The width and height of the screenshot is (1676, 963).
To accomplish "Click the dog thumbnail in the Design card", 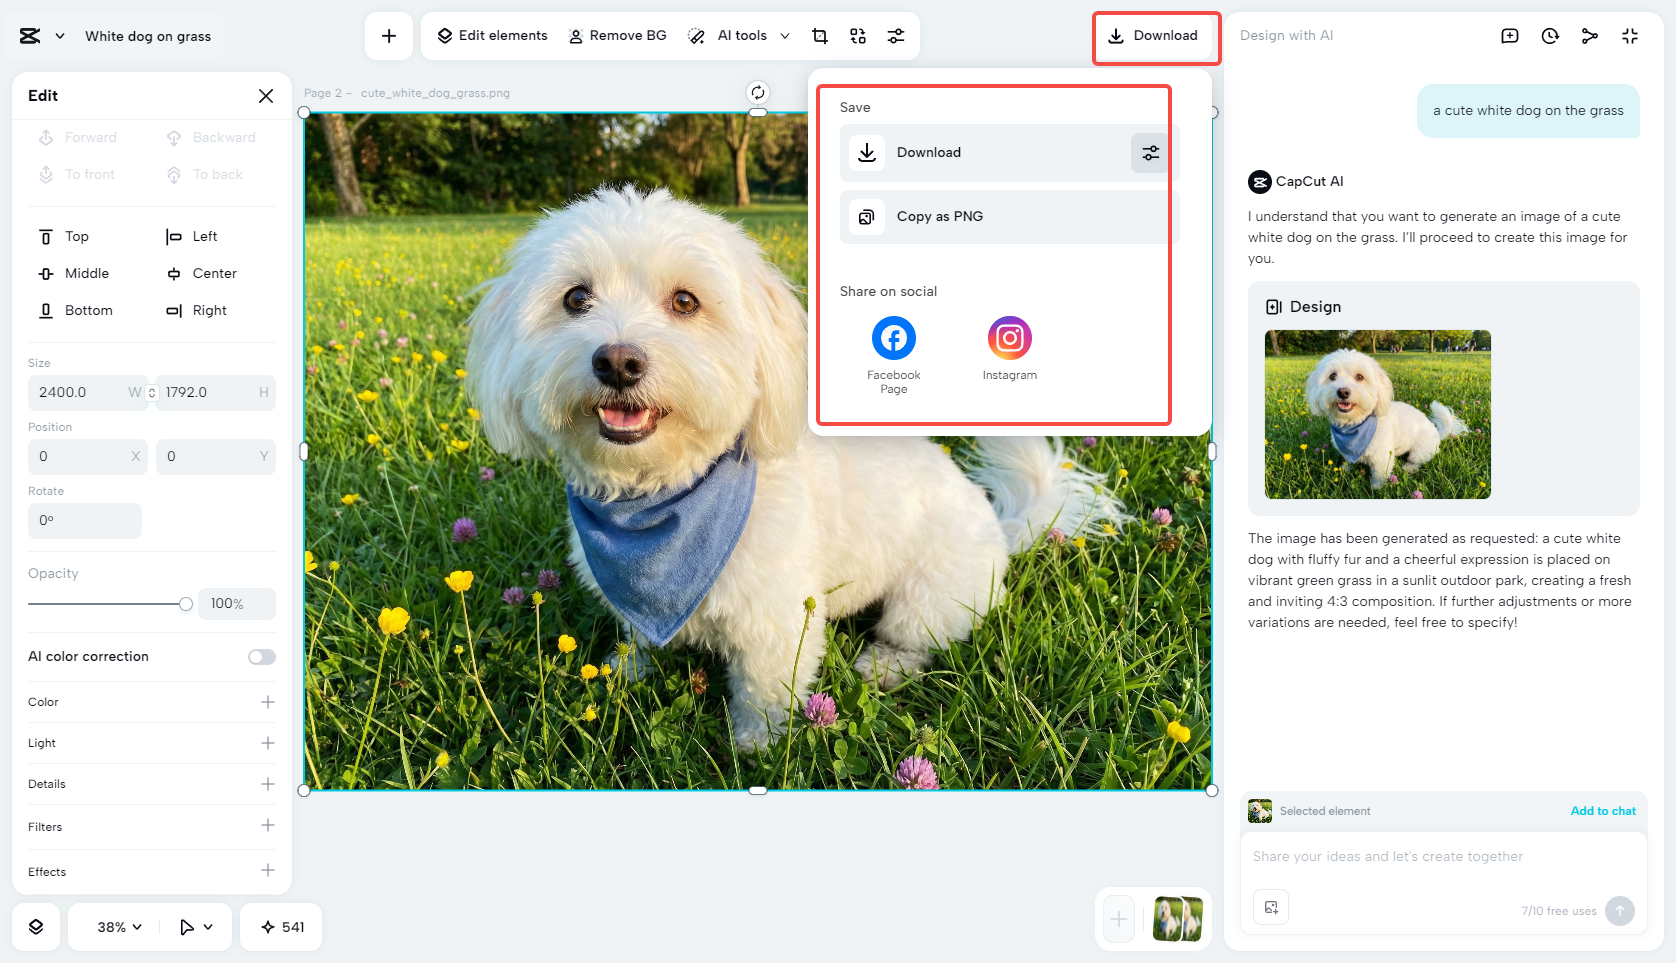I will point(1378,414).
